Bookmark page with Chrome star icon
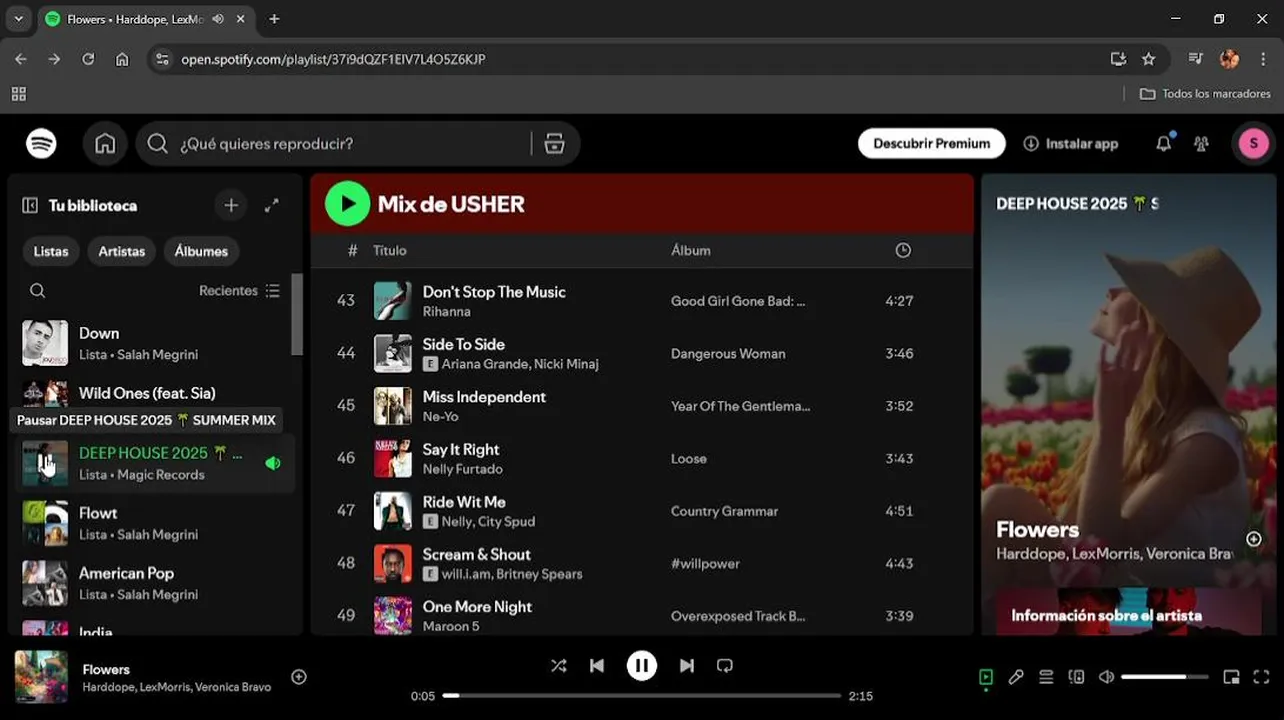Image resolution: width=1284 pixels, height=720 pixels. (1148, 59)
